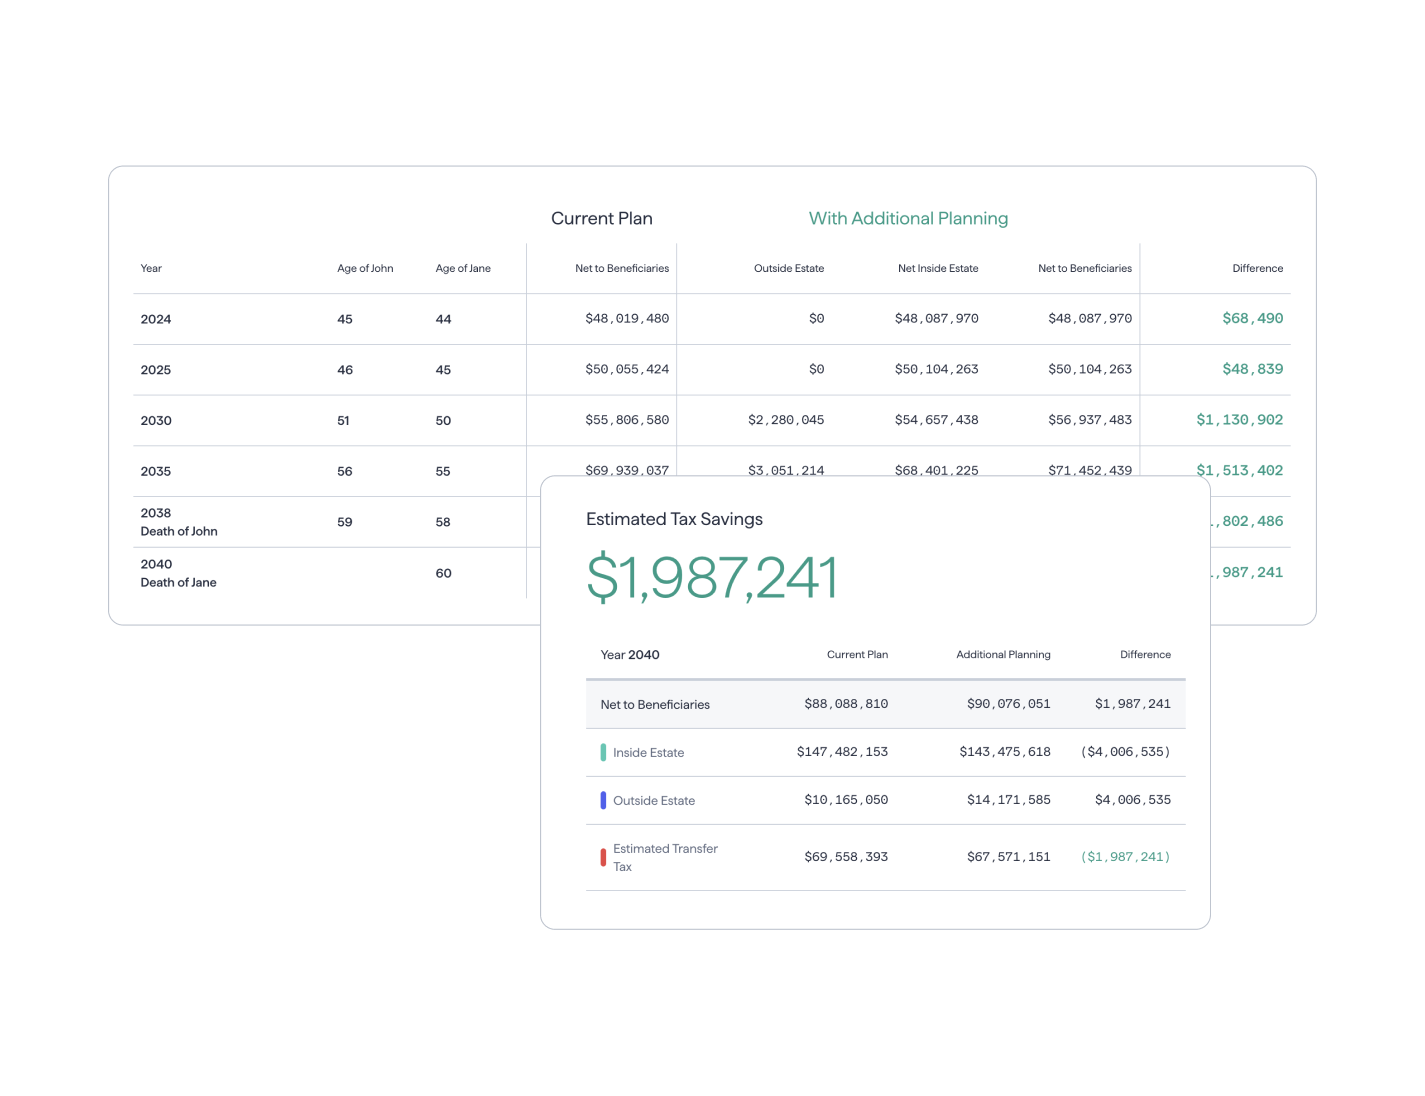Click the green $1,130,902 difference for 2030
This screenshot has width=1425, height=1096.
point(1240,420)
